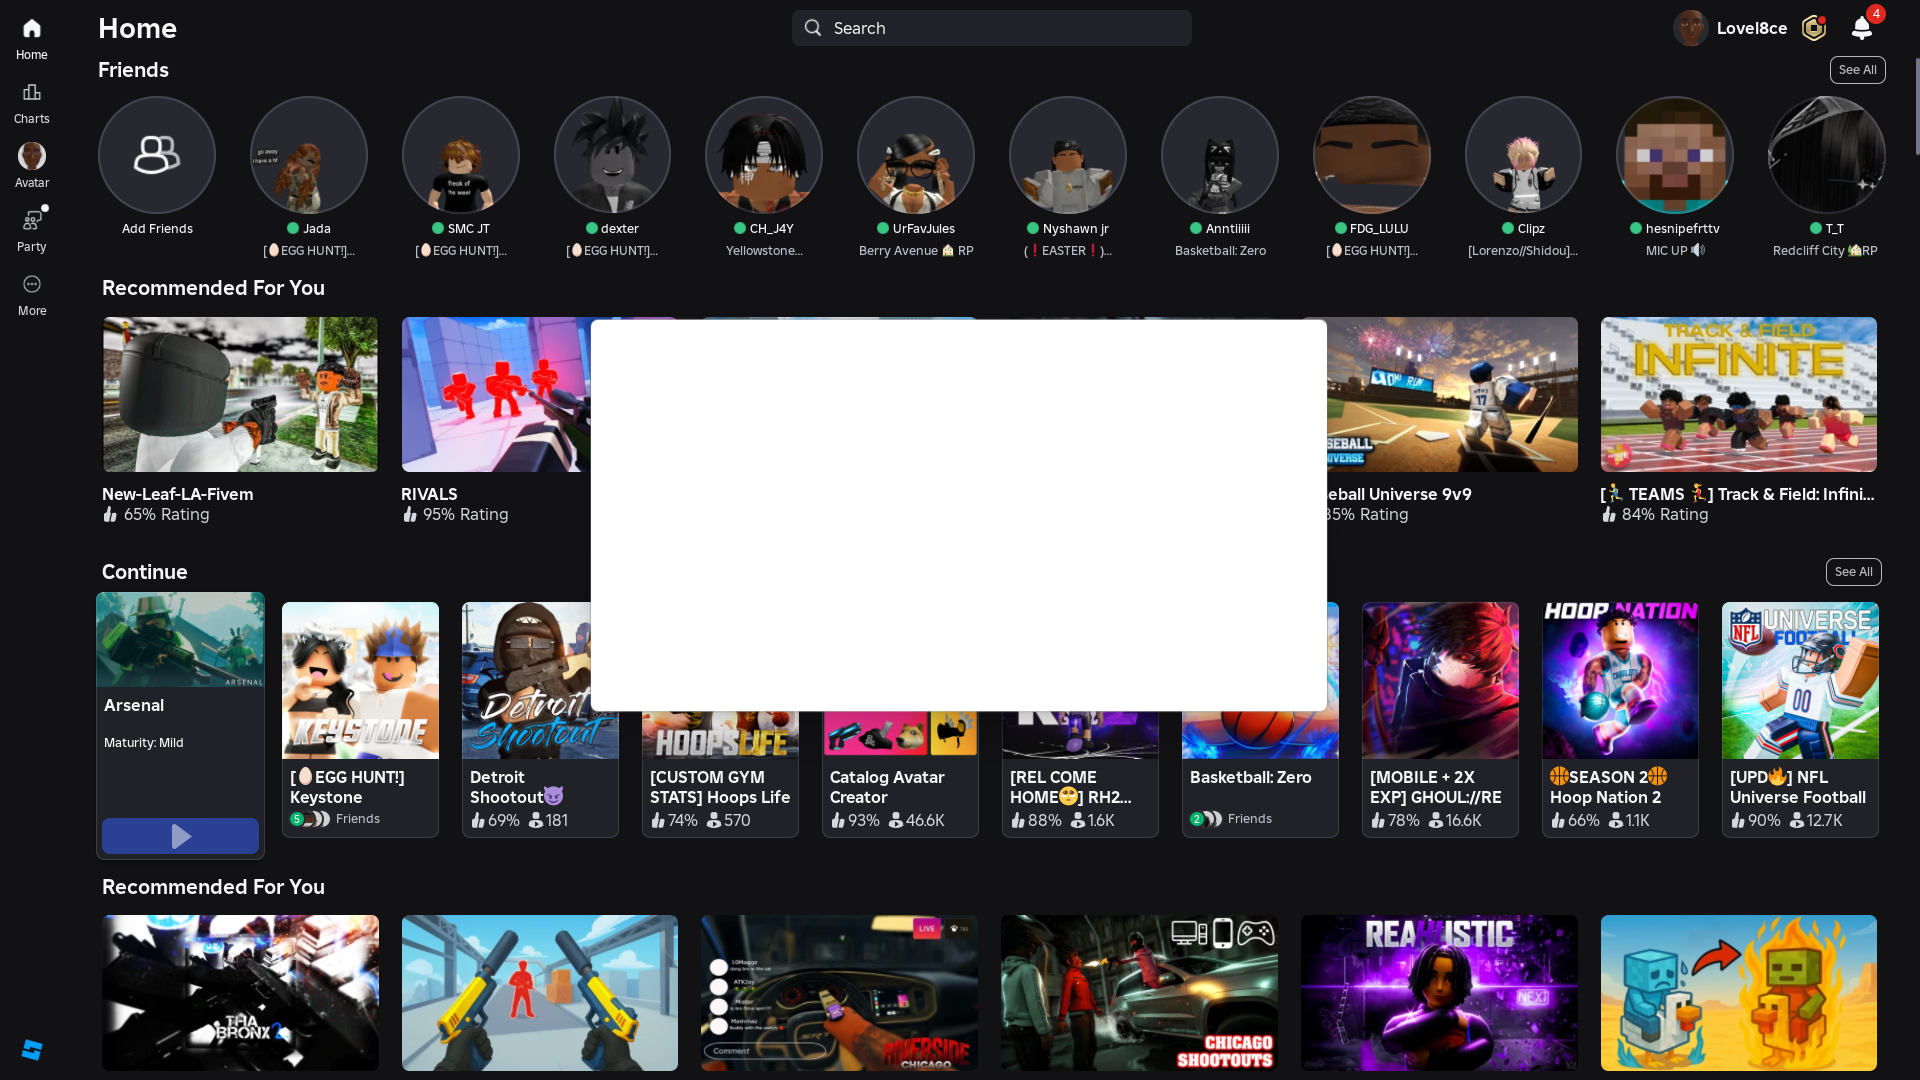
Task: Click the Search input field
Action: [991, 28]
